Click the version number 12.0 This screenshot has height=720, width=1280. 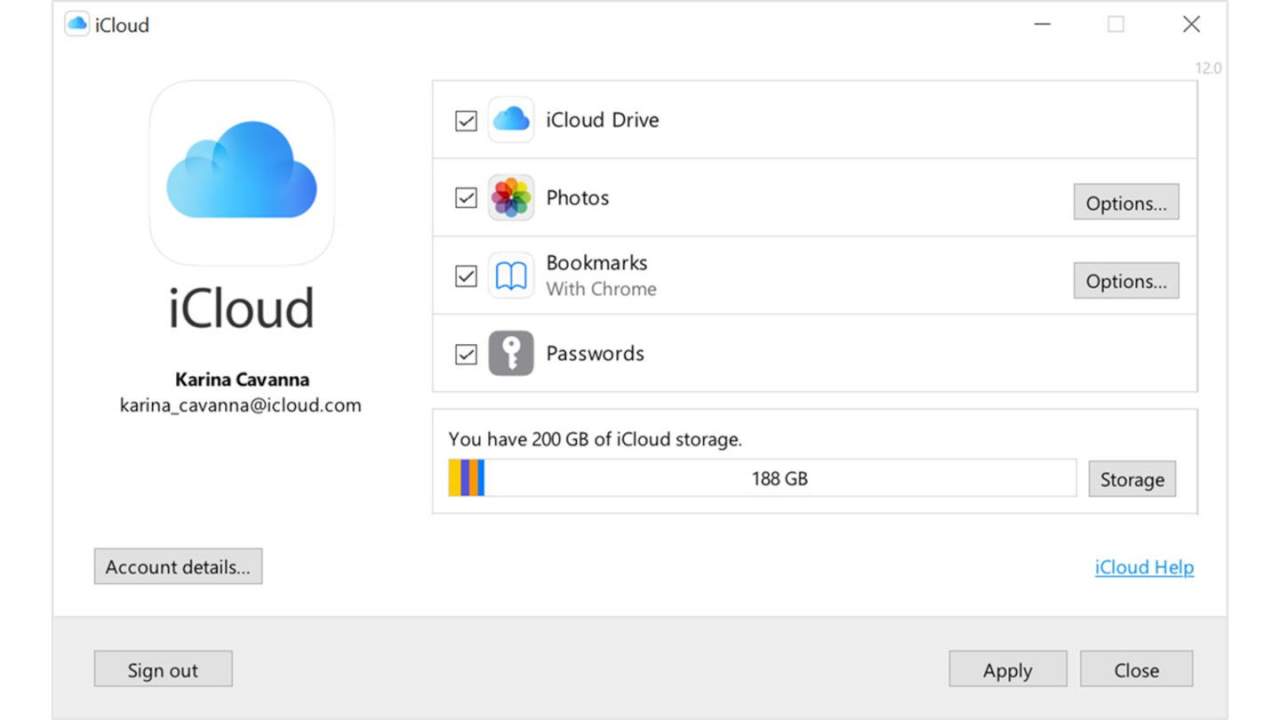1208,68
